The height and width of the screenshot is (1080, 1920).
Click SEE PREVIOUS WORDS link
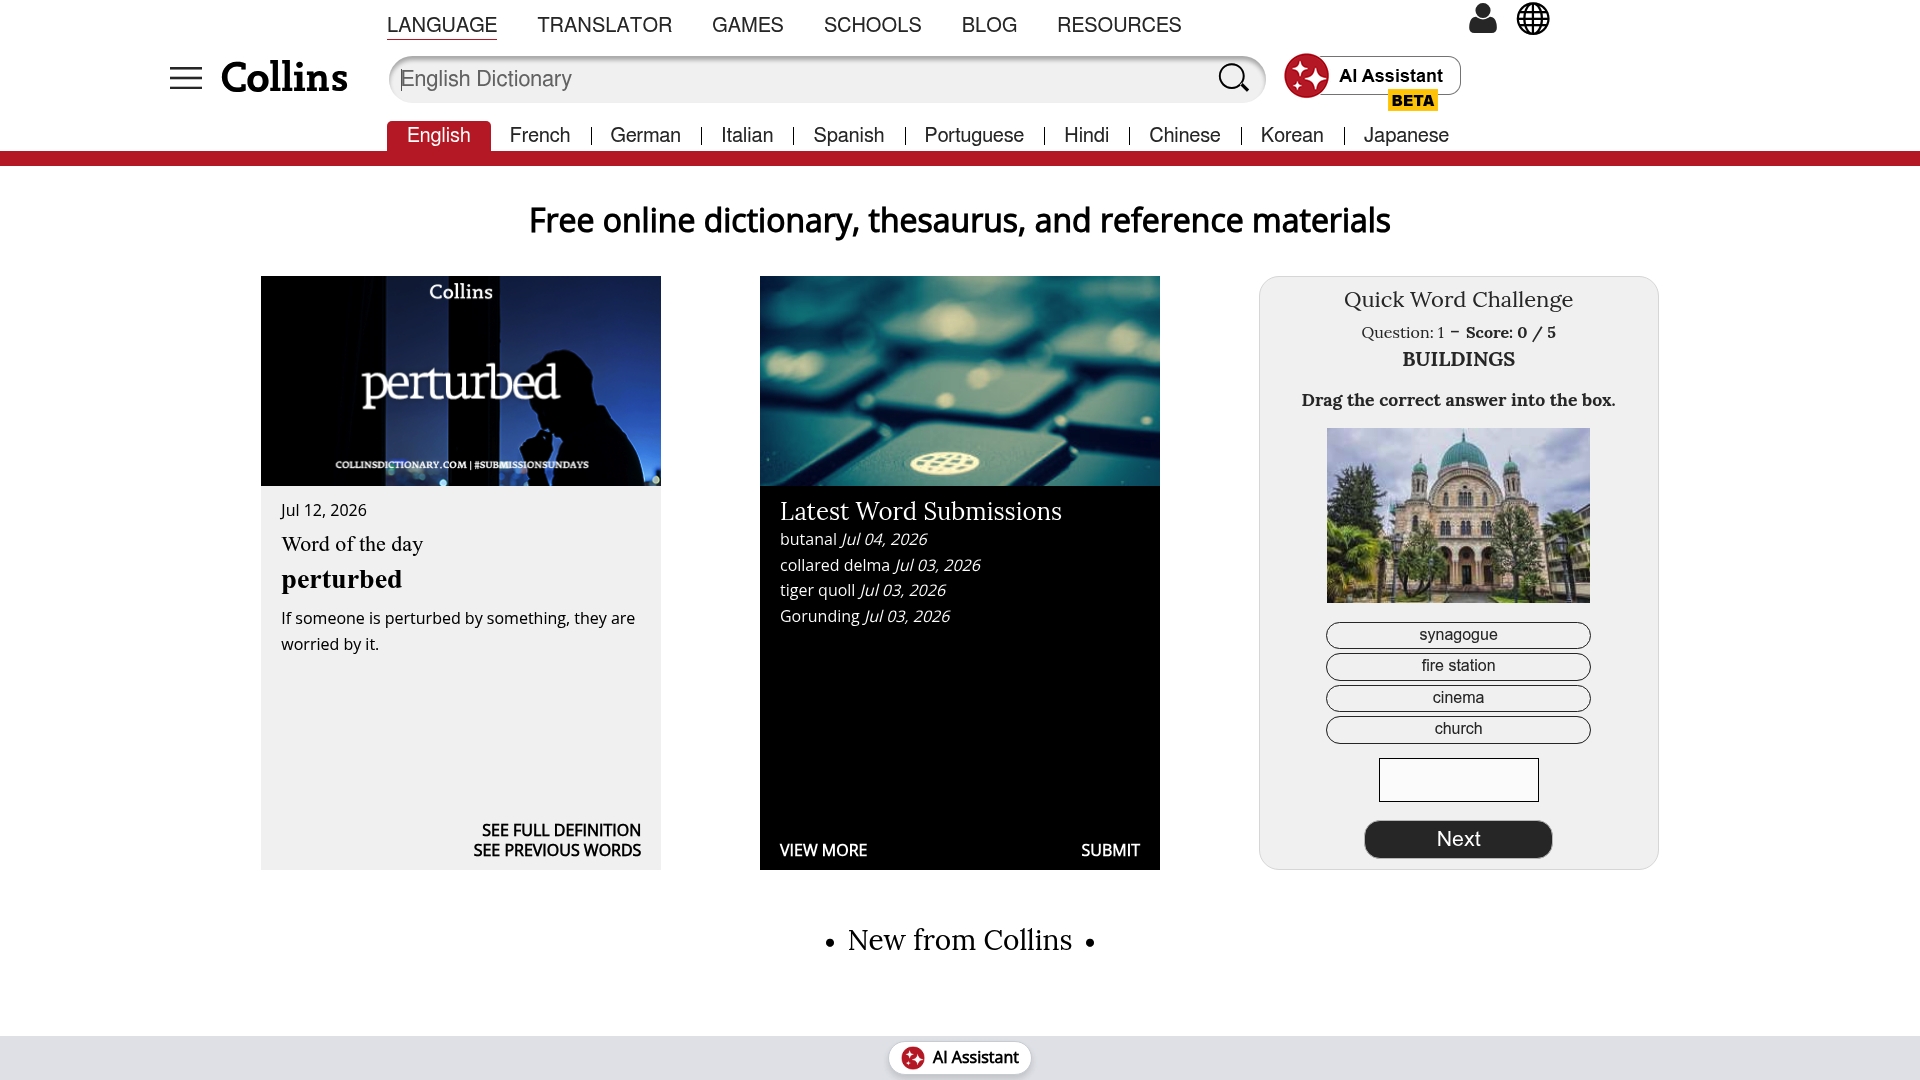[x=557, y=850]
